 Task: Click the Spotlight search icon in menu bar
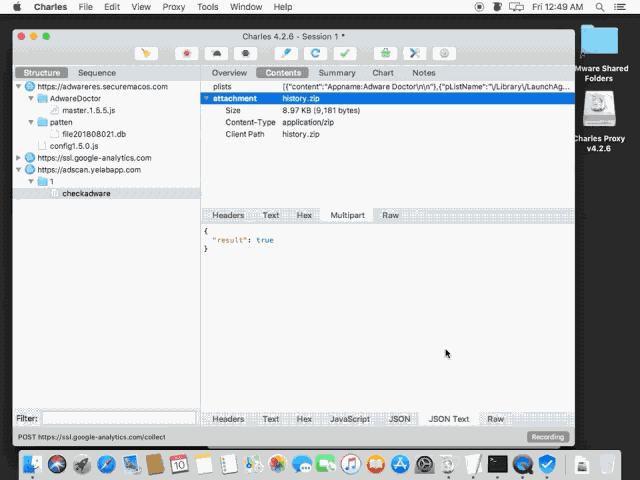pyautogui.click(x=600, y=7)
